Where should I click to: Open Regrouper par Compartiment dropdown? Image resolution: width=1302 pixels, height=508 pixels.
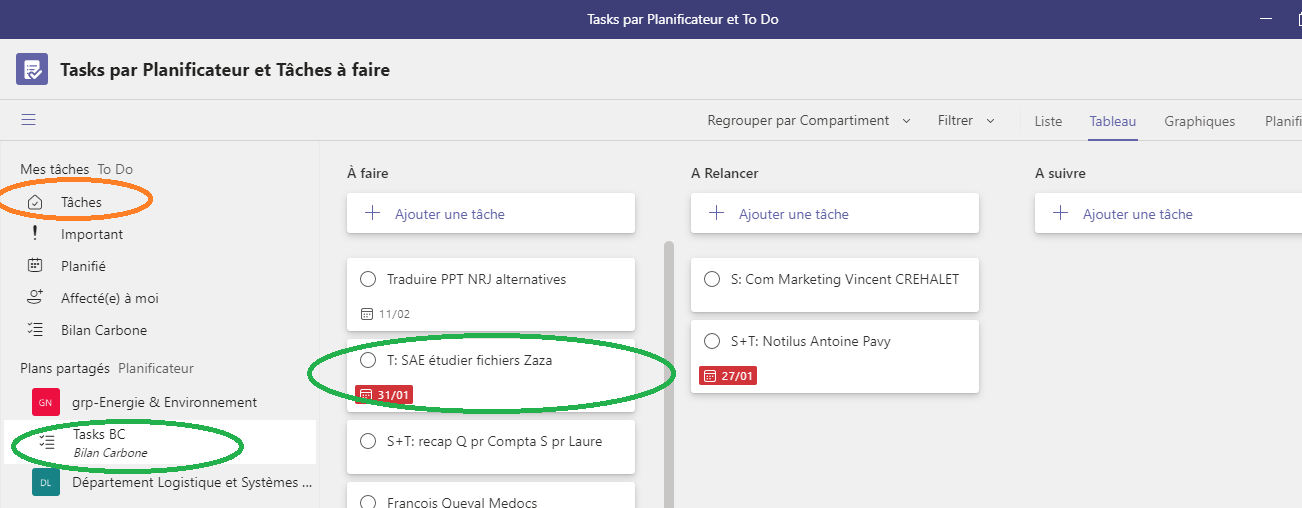pos(808,121)
